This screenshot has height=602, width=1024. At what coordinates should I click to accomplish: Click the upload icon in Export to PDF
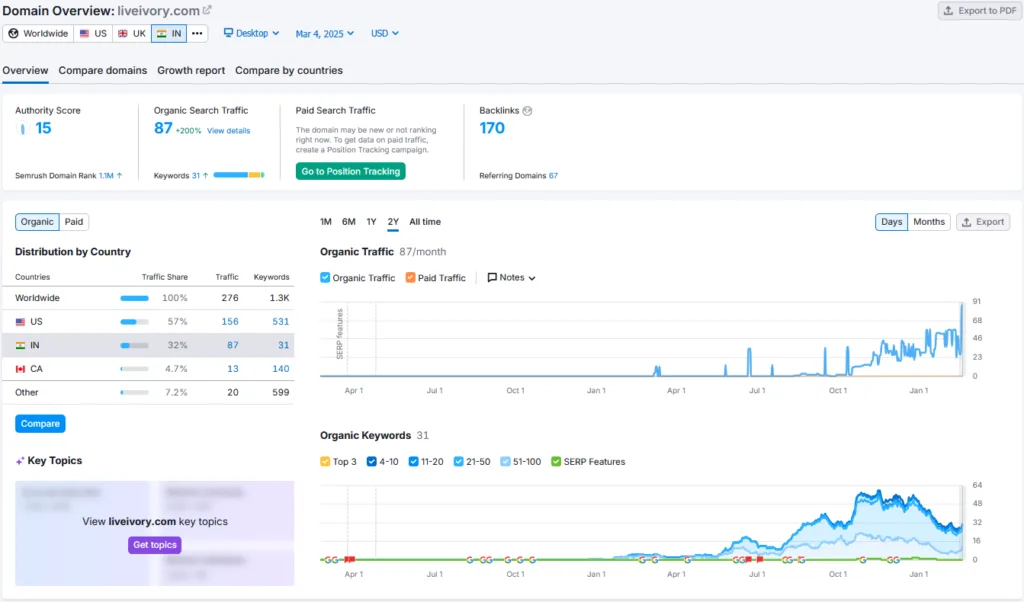click(x=948, y=10)
